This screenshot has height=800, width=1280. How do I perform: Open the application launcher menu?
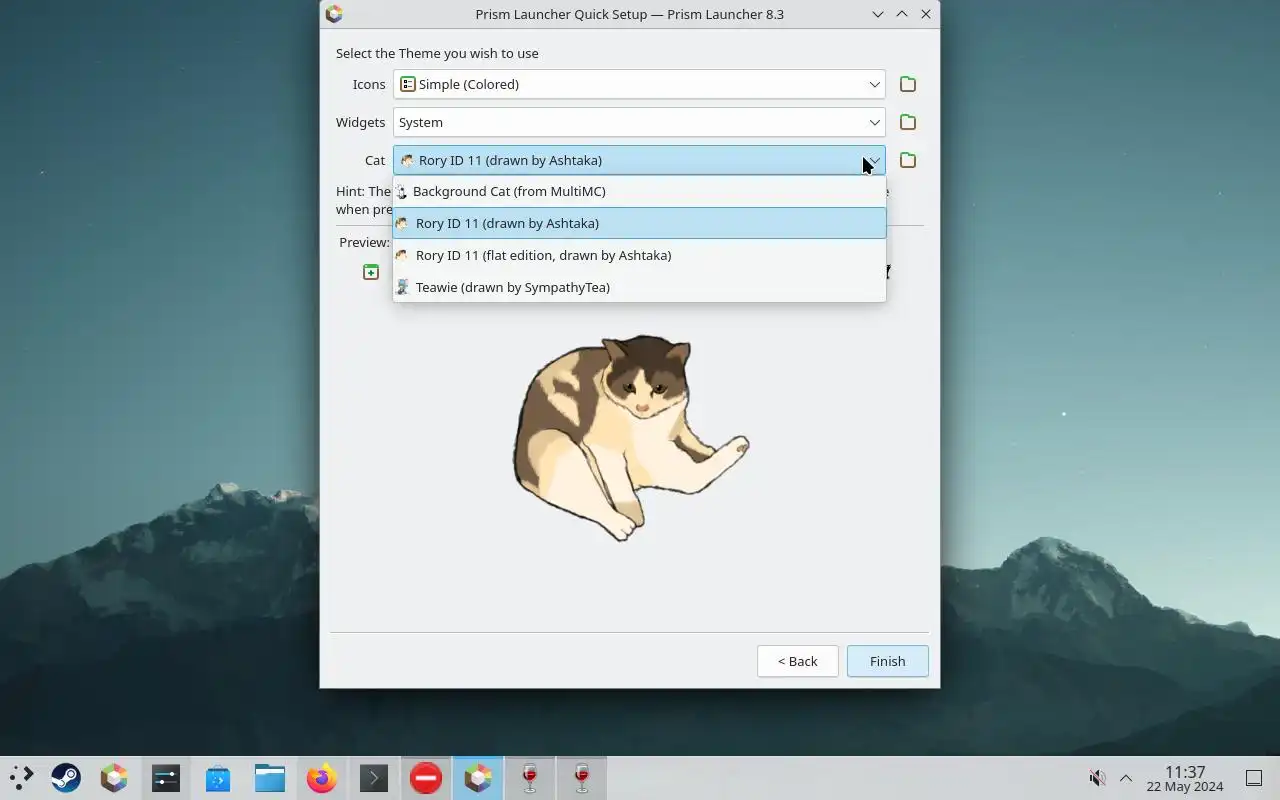click(21, 777)
